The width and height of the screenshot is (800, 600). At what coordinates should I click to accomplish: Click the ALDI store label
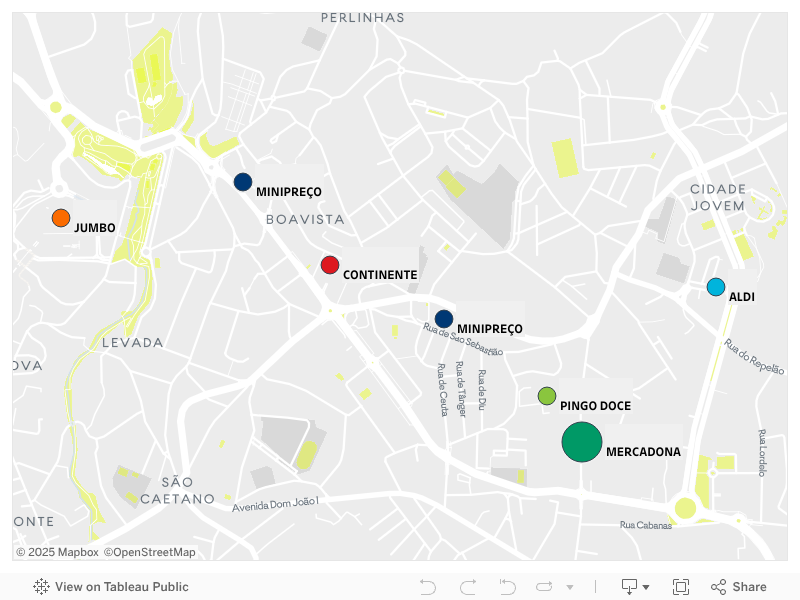742,297
